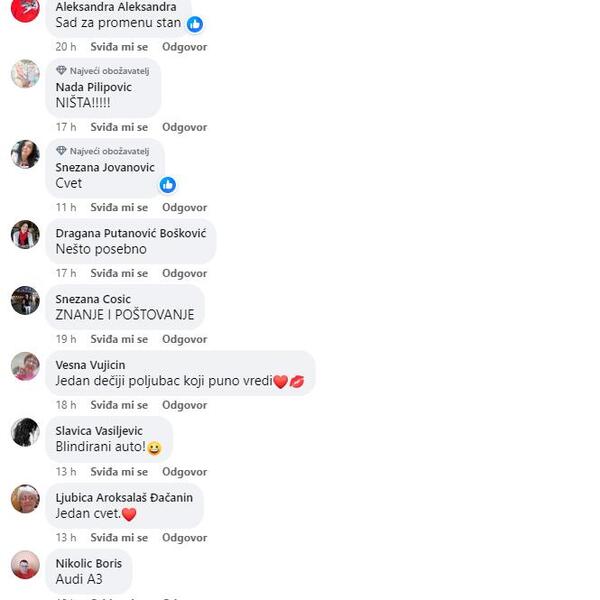The image size is (600, 600).
Task: Click the 20 h timestamp on Aleksandra's comment
Action: 66,47
